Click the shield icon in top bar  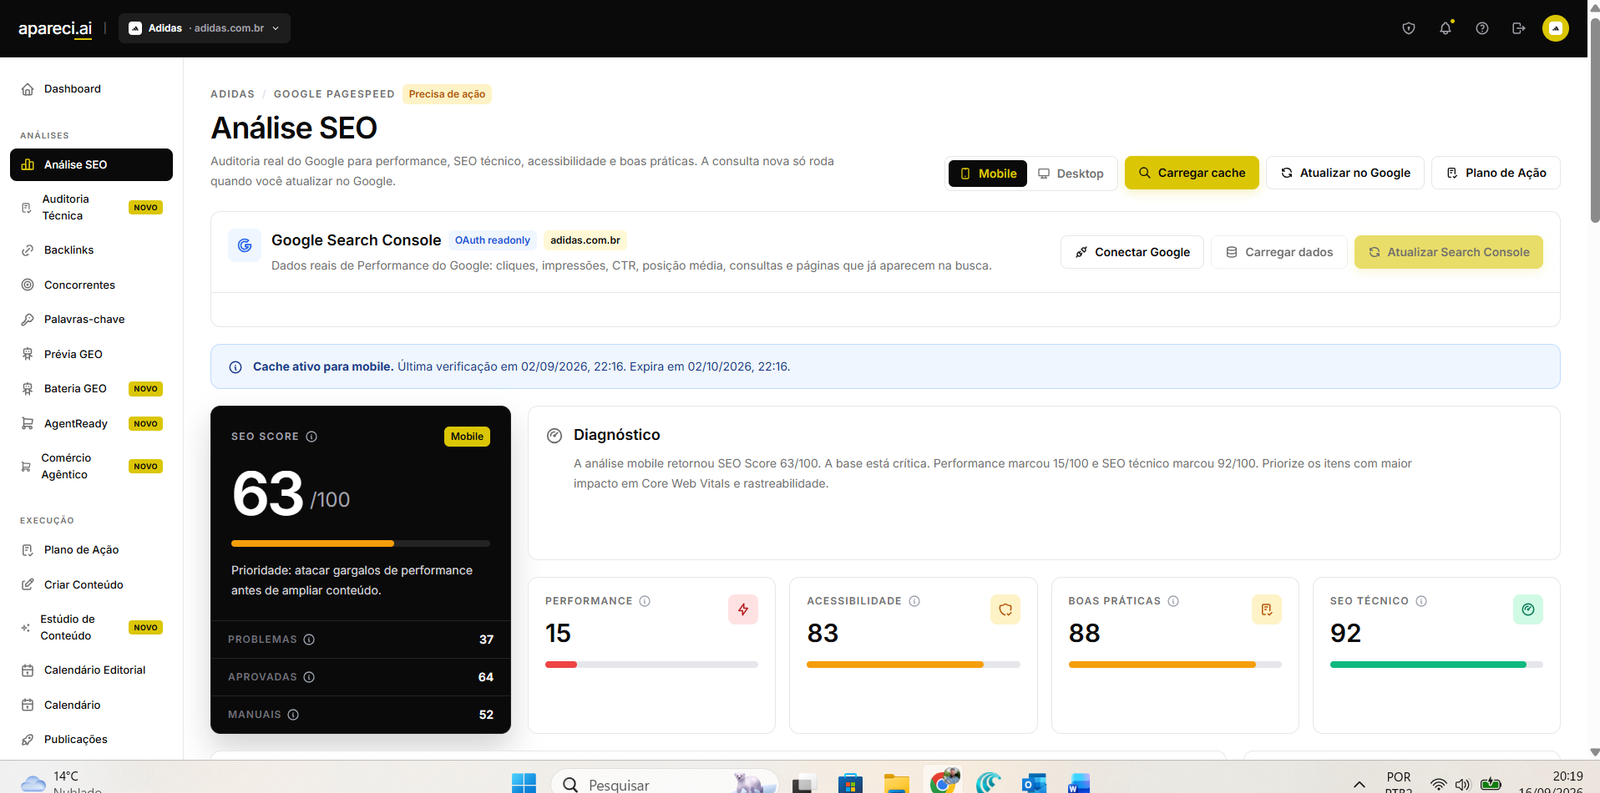point(1408,28)
